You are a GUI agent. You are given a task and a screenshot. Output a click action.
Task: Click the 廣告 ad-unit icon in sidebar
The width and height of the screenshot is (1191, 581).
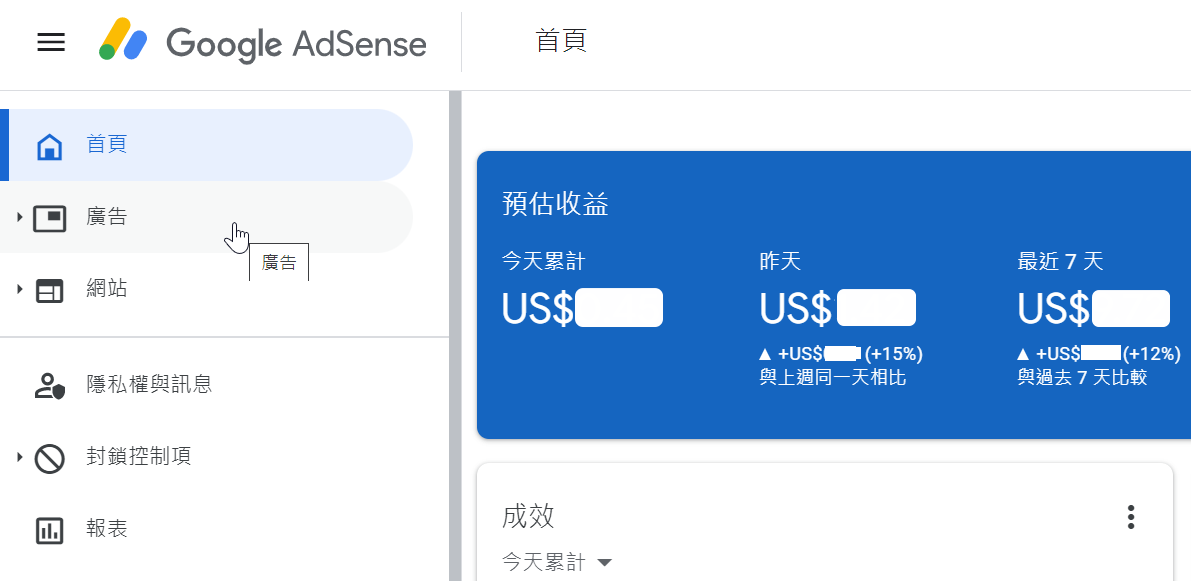click(x=50, y=218)
